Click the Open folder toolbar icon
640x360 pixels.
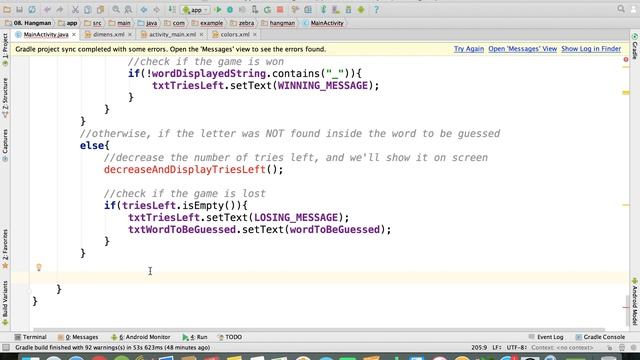[x=7, y=9]
